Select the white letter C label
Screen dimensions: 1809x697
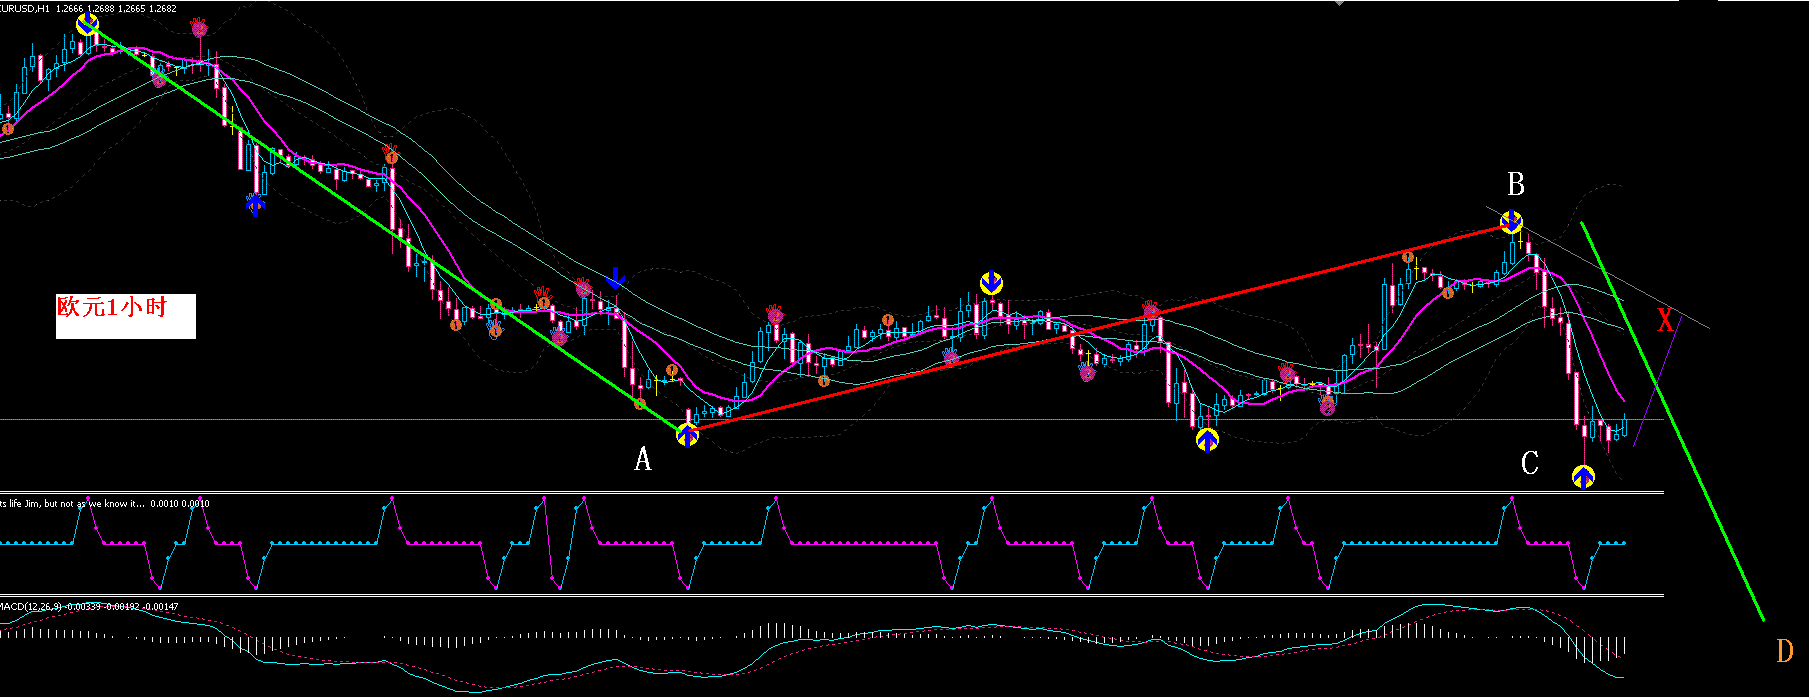coord(1530,462)
